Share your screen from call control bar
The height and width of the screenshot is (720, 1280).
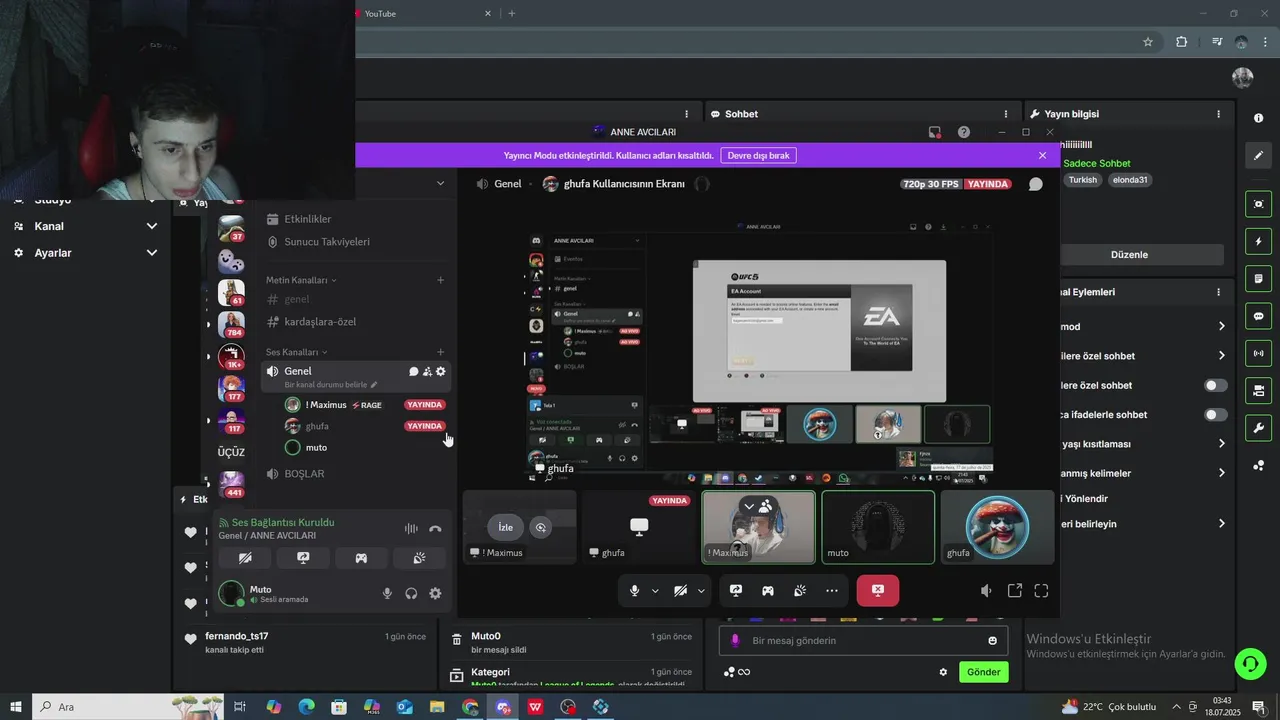(736, 591)
